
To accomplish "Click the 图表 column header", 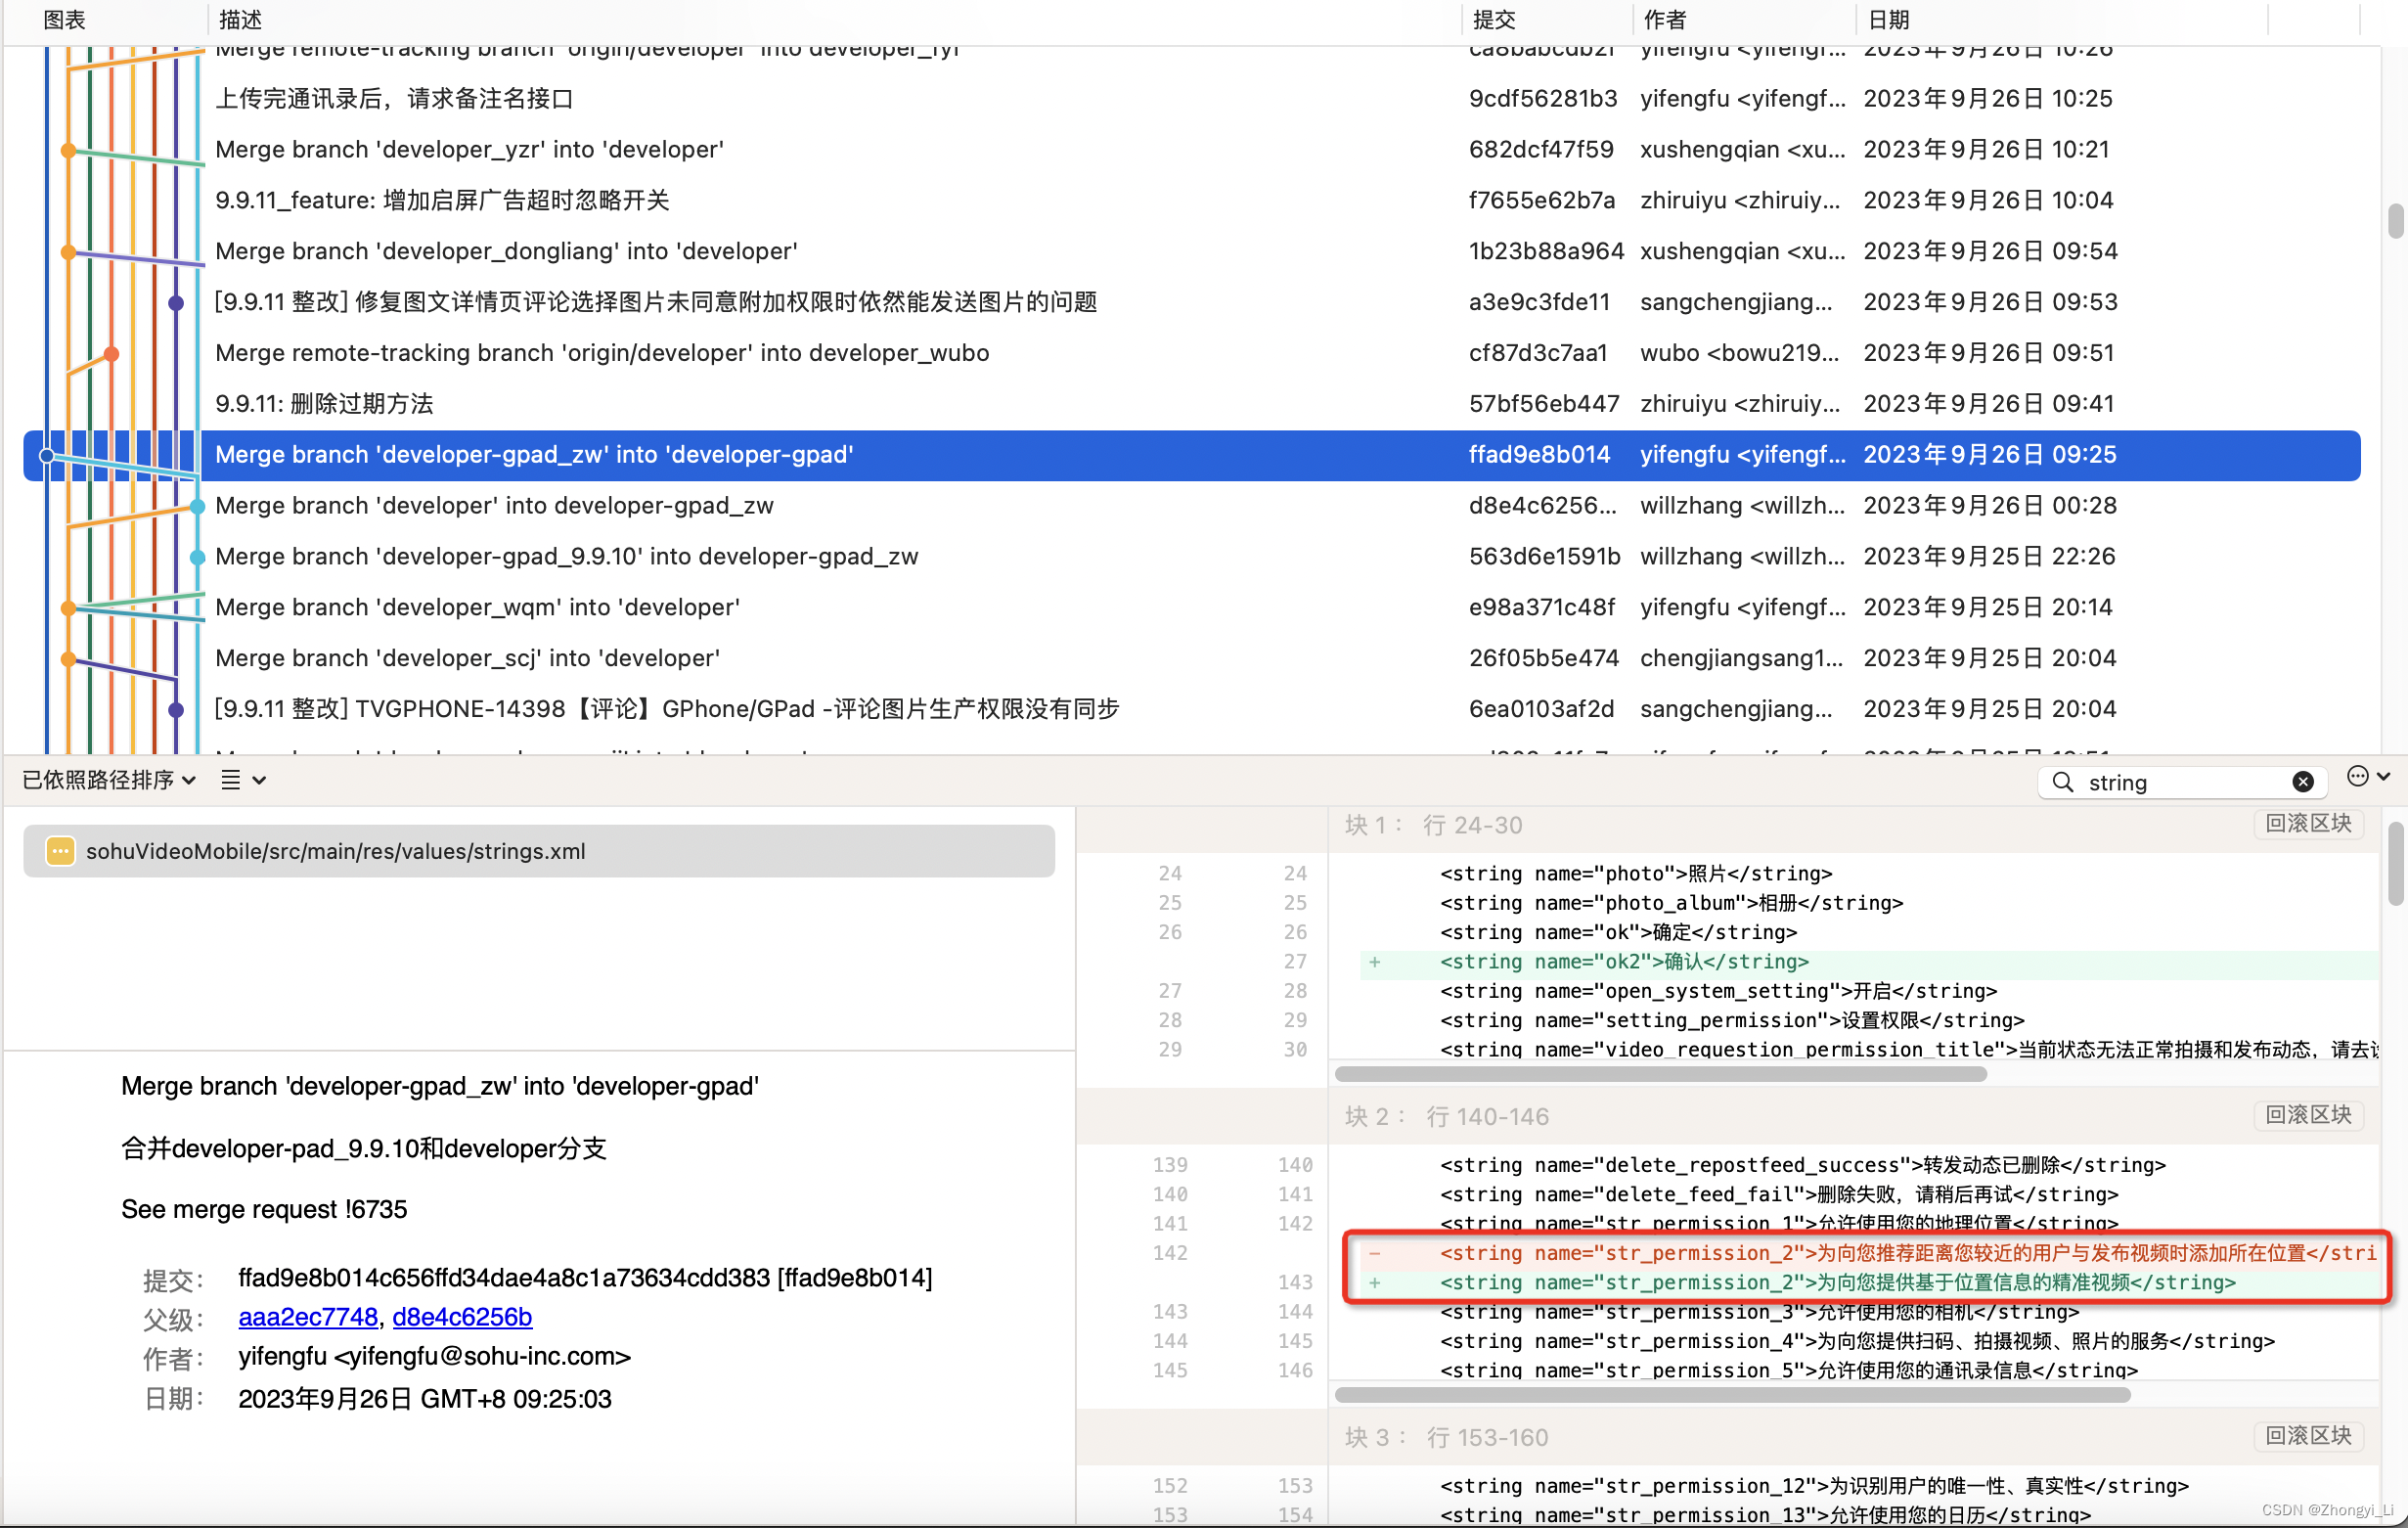I will (65, 19).
